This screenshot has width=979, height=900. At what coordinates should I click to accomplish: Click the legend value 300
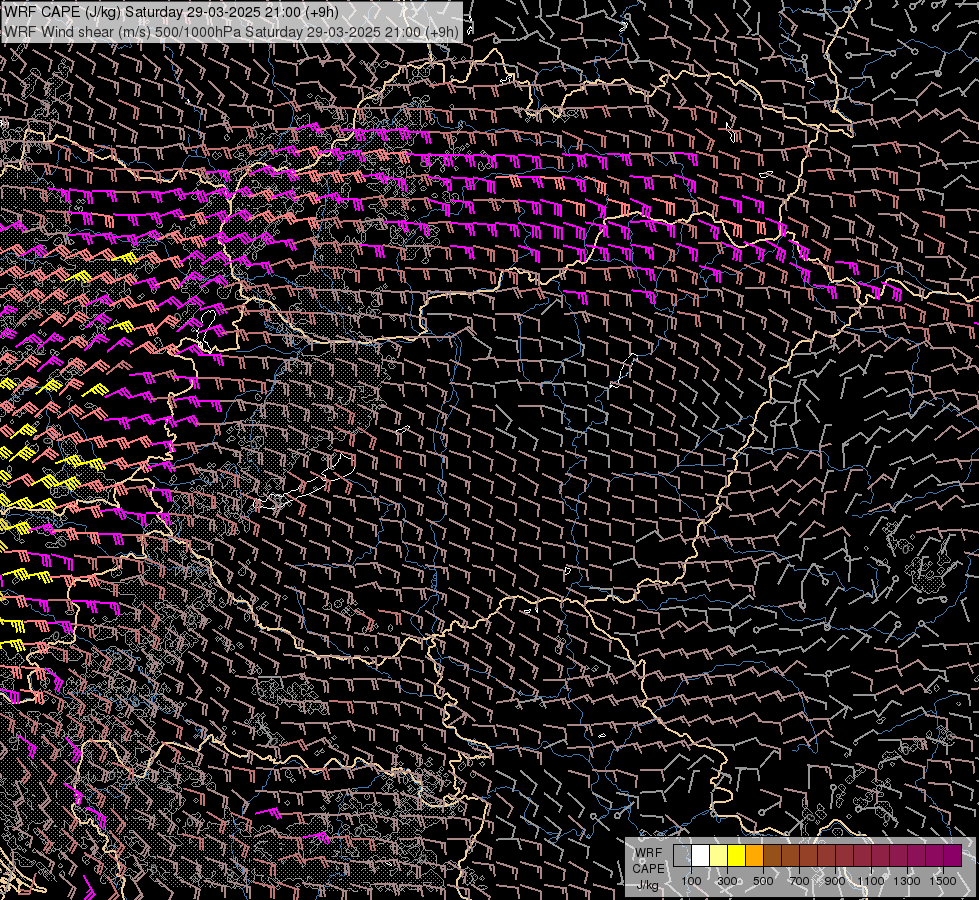pyautogui.click(x=727, y=881)
